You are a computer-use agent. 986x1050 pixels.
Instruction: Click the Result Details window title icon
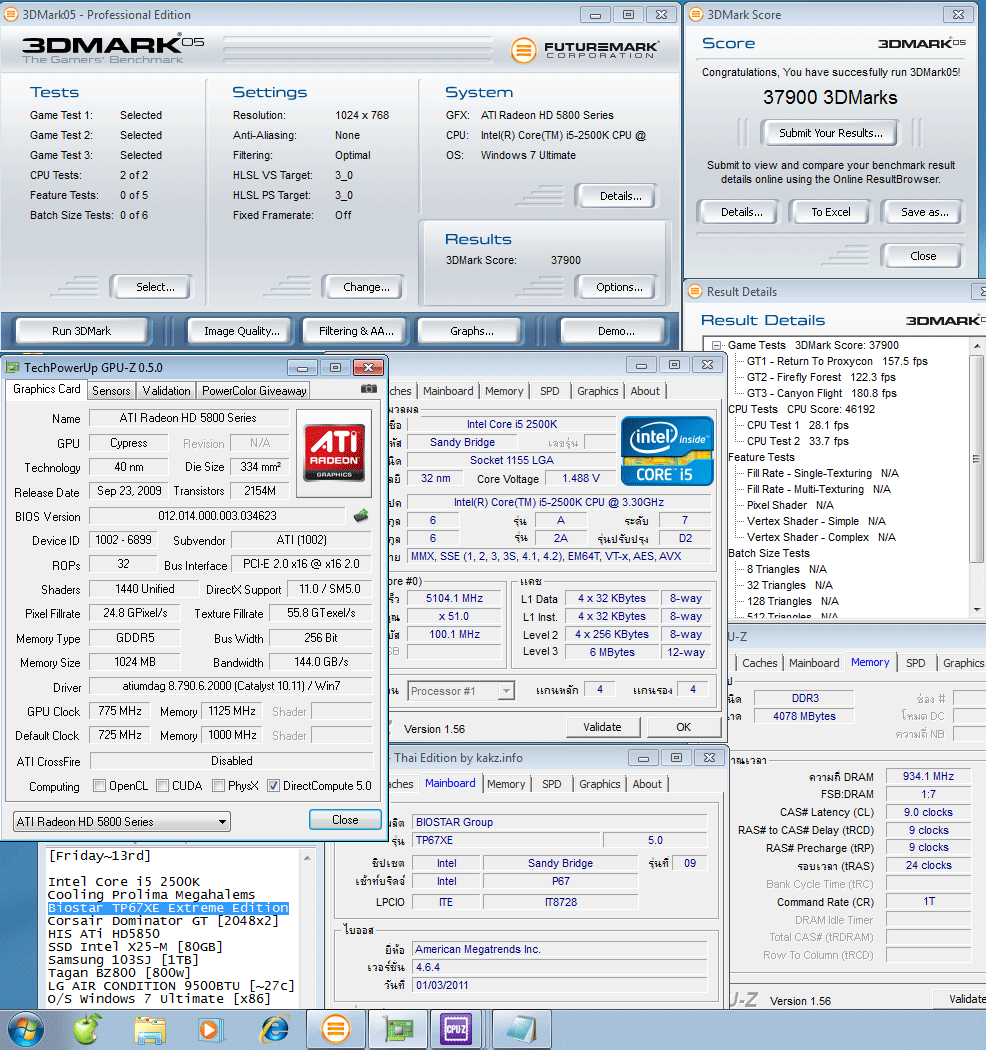[695, 291]
